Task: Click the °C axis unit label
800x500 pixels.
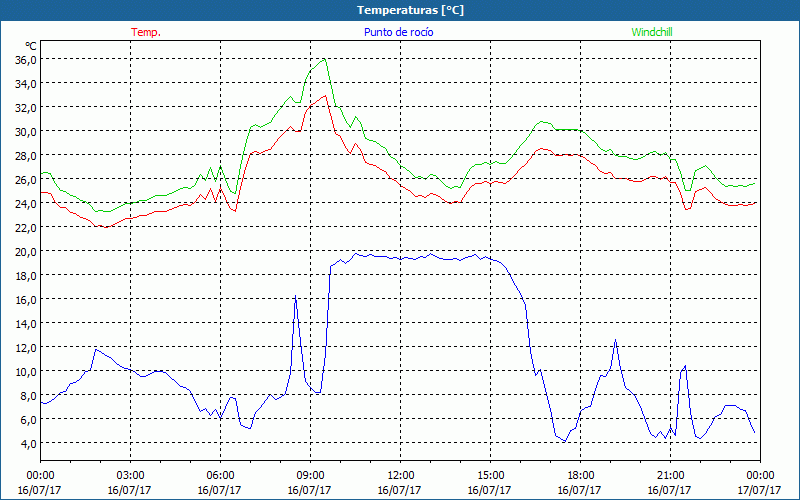Action: 31,46
